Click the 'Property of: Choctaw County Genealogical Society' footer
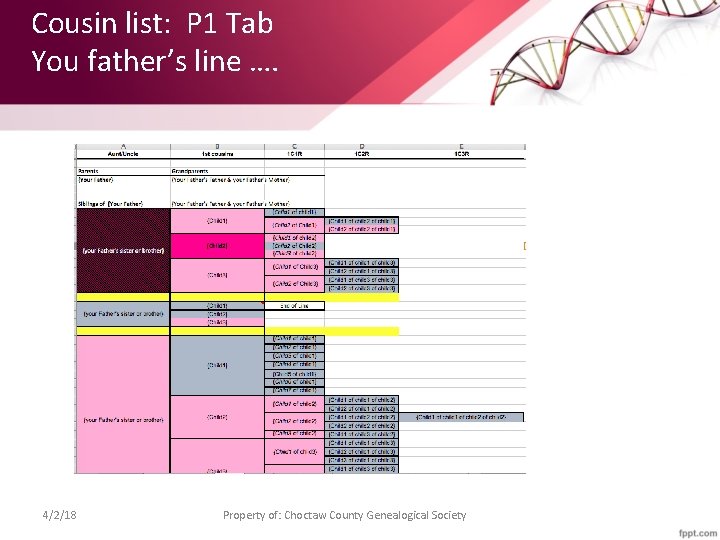This screenshot has height=540, width=720. point(344,515)
